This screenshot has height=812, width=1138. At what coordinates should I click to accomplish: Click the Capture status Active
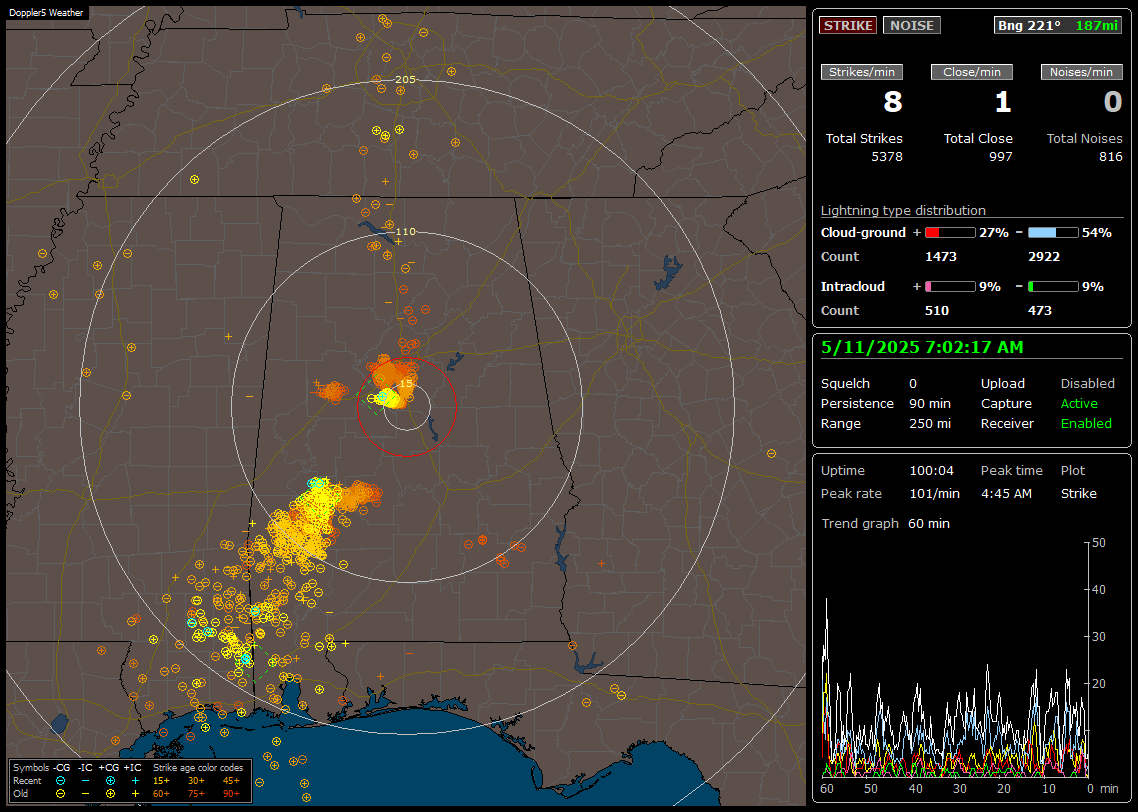(x=1078, y=403)
